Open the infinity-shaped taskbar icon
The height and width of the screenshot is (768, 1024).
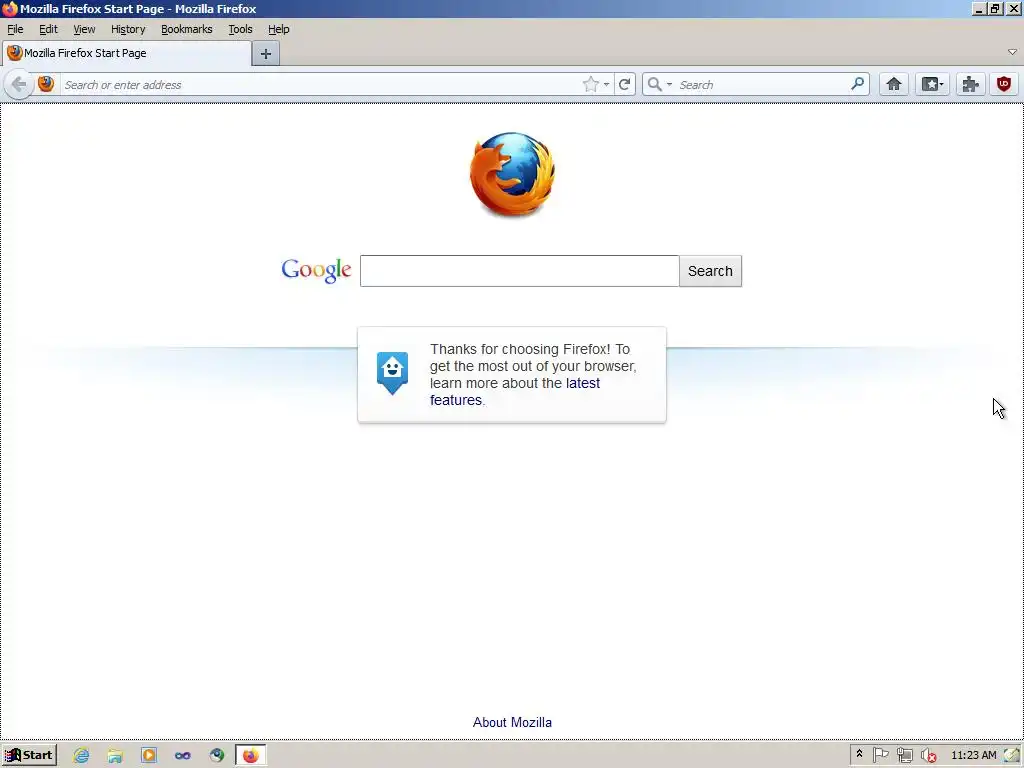tap(183, 756)
